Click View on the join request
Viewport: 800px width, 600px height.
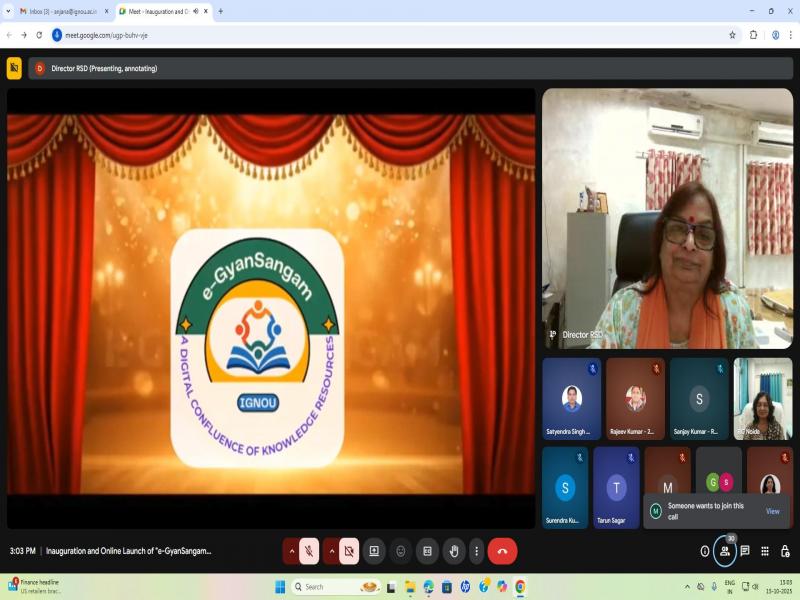tap(772, 511)
